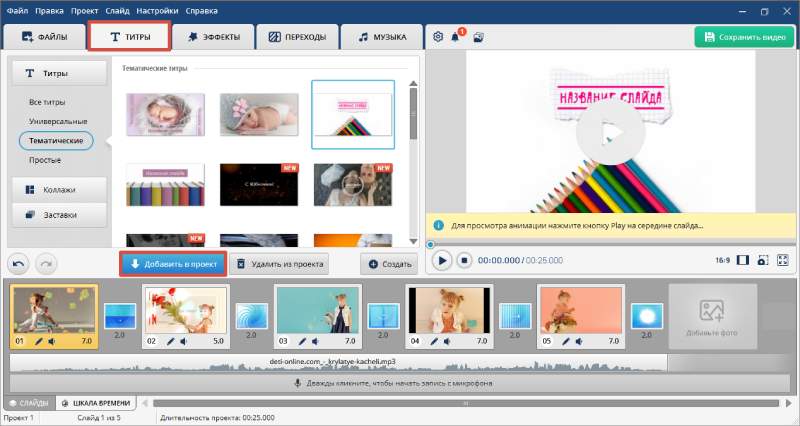
Task: Click the krylatye-kacheli.mp3 audio track
Action: [x=338, y=363]
